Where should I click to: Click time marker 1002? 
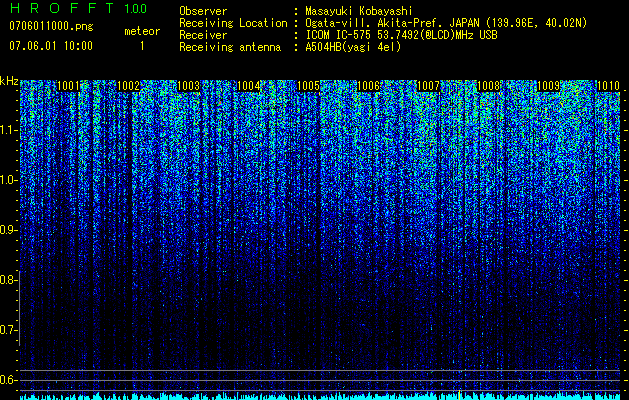pos(128,86)
